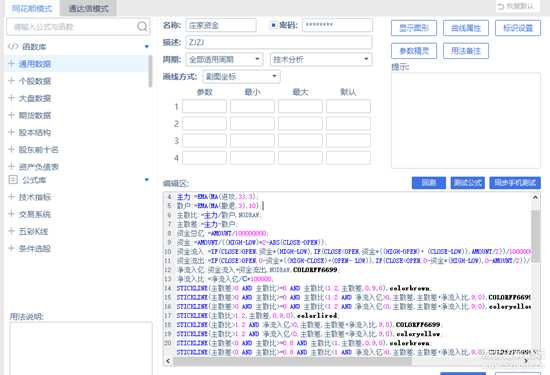Click the function library list scrollbar
Viewport: 550px width, 375px height.
pyautogui.click(x=150, y=71)
